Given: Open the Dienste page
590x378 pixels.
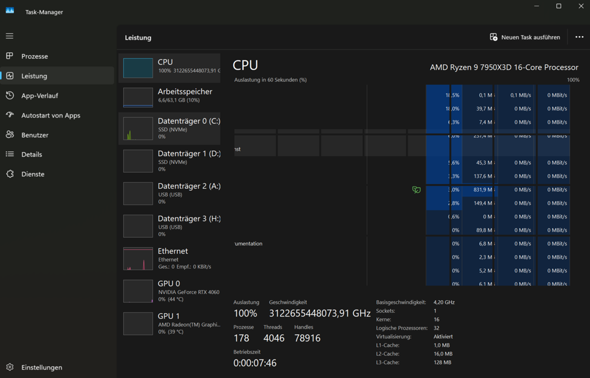Looking at the screenshot, I should point(57,174).
